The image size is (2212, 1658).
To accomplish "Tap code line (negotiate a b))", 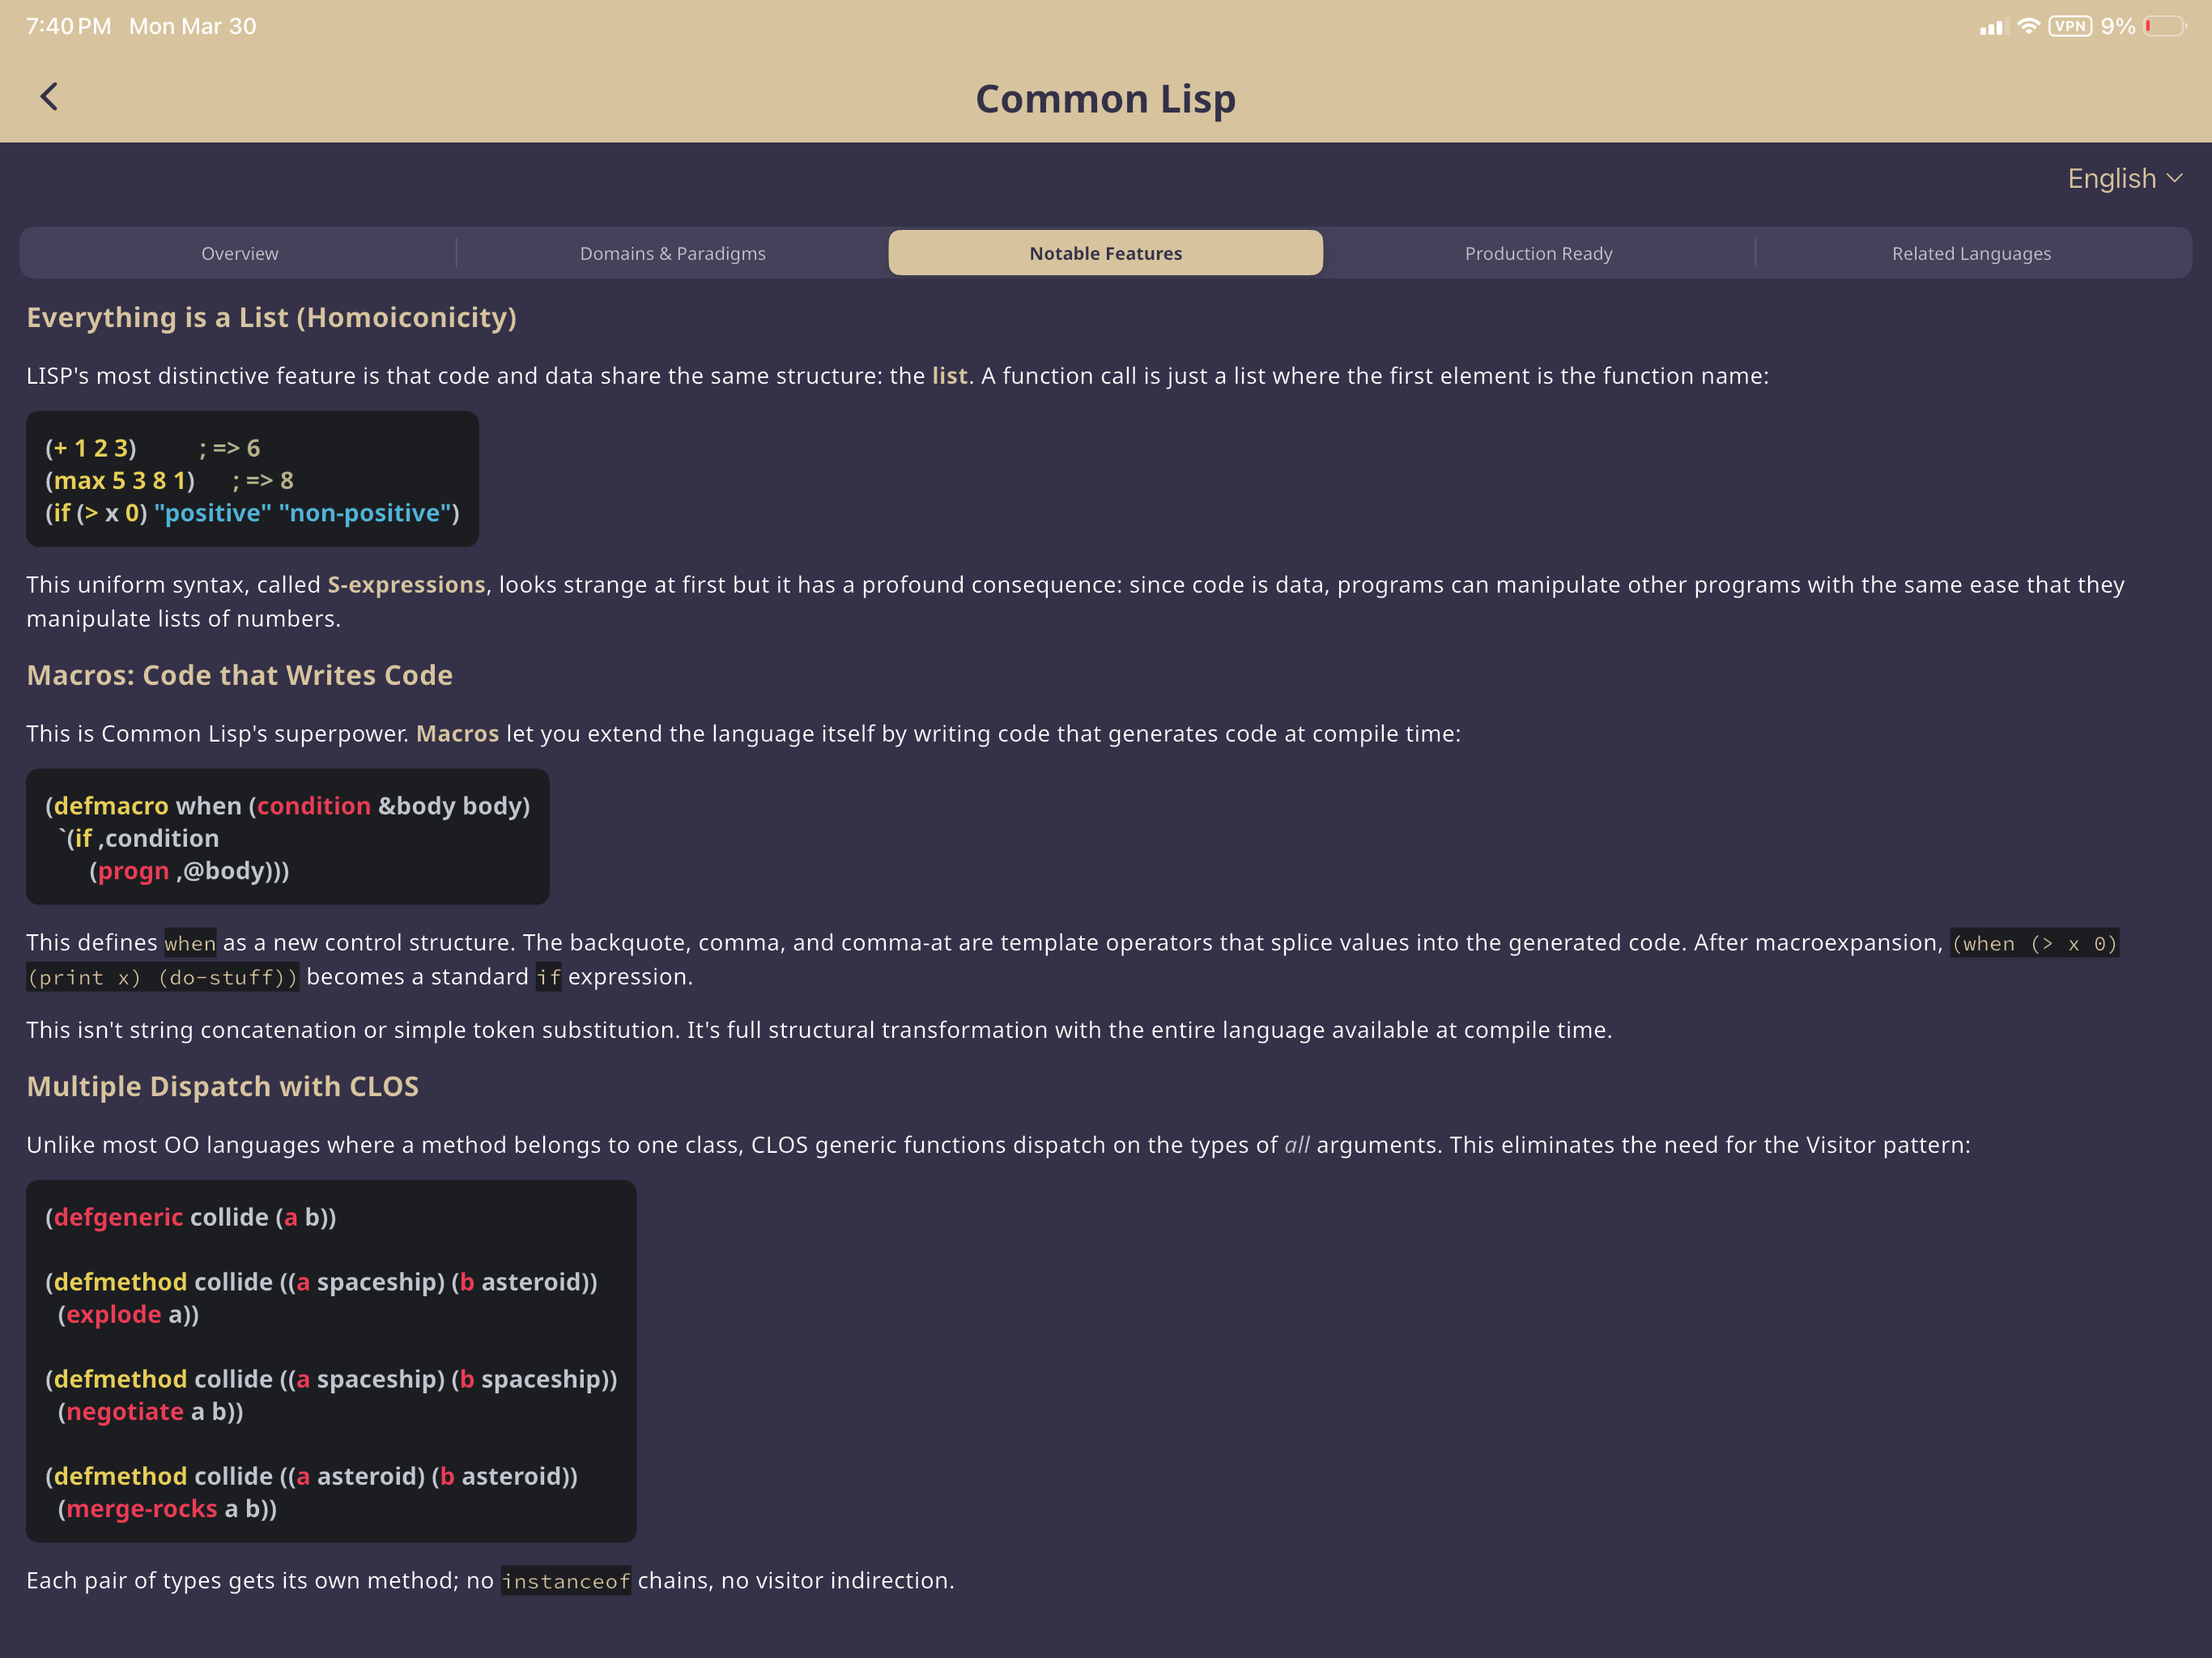I will point(150,1411).
